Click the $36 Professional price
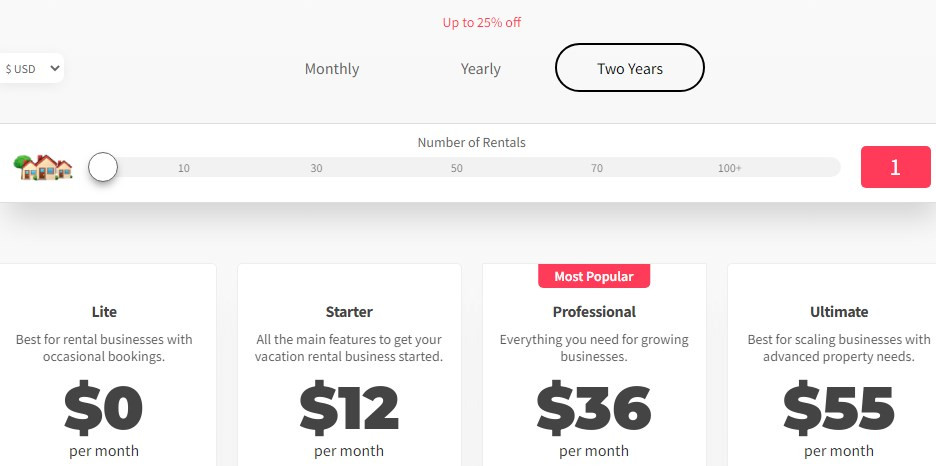 [594, 407]
